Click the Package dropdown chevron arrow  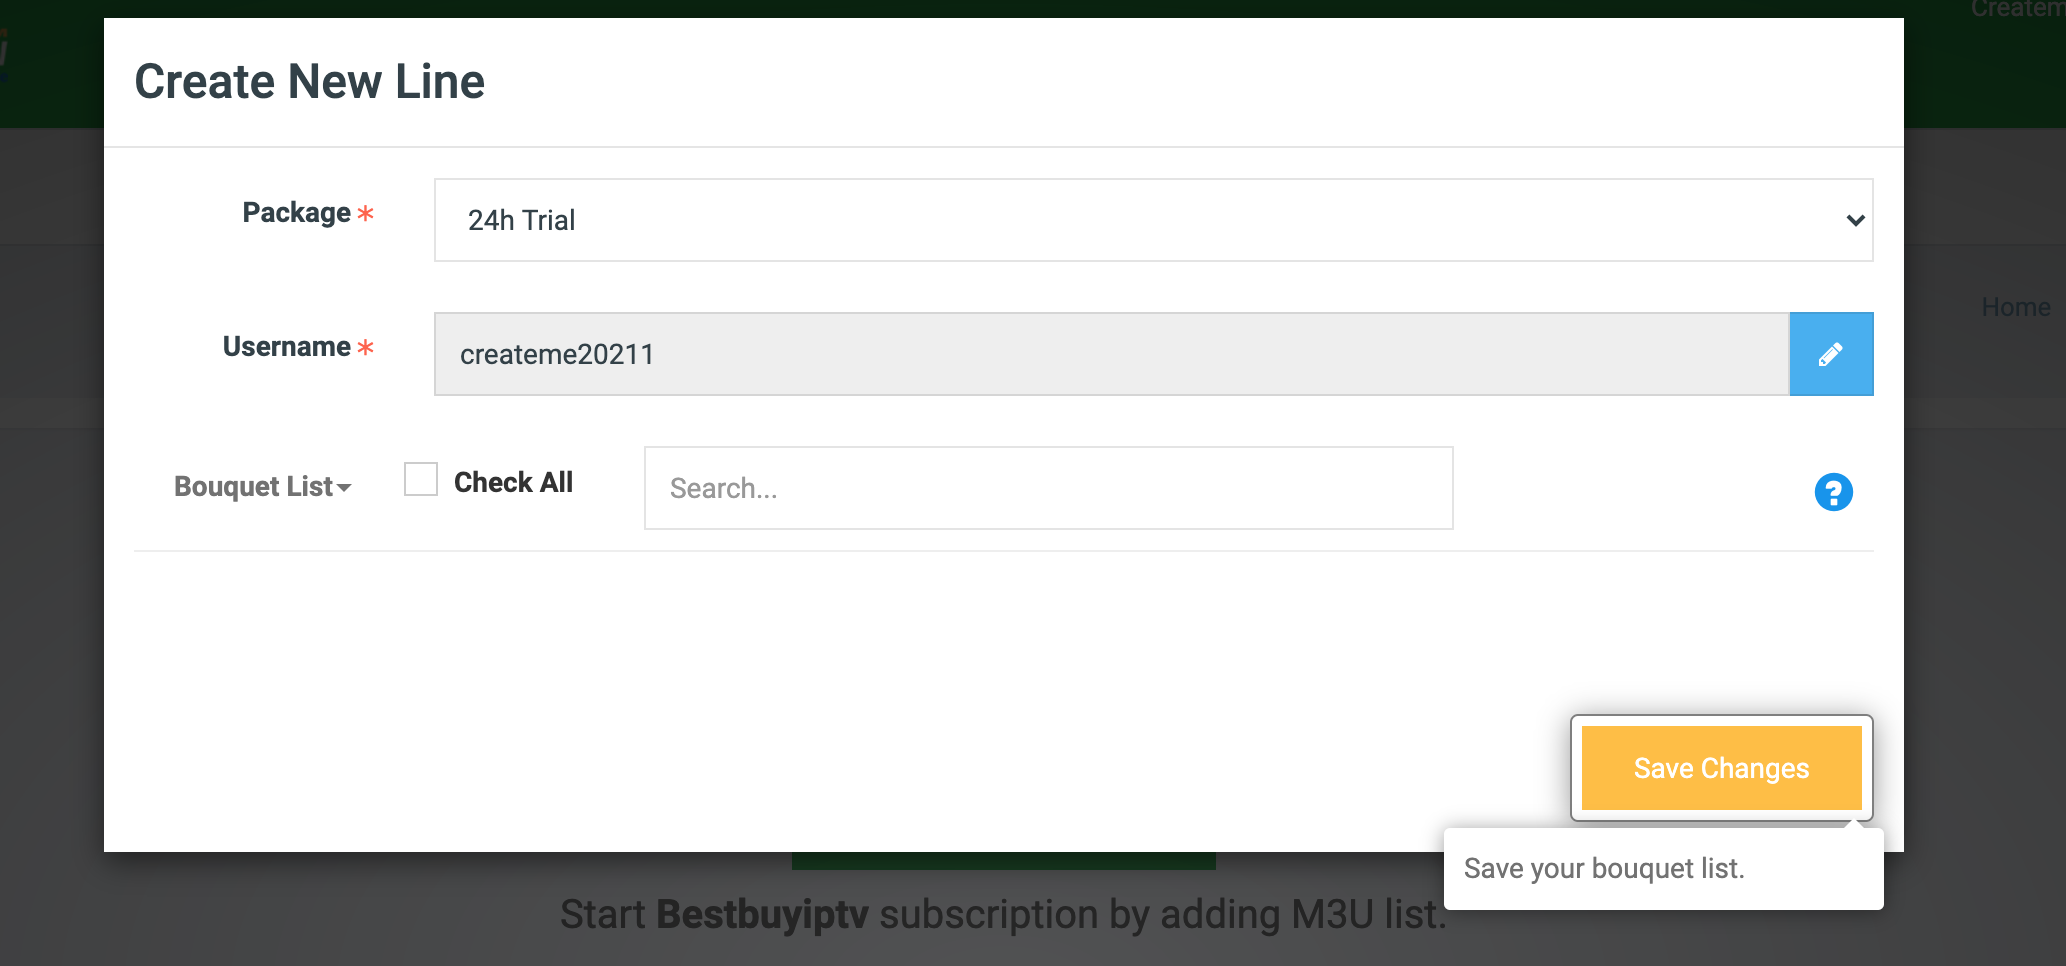1855,220
